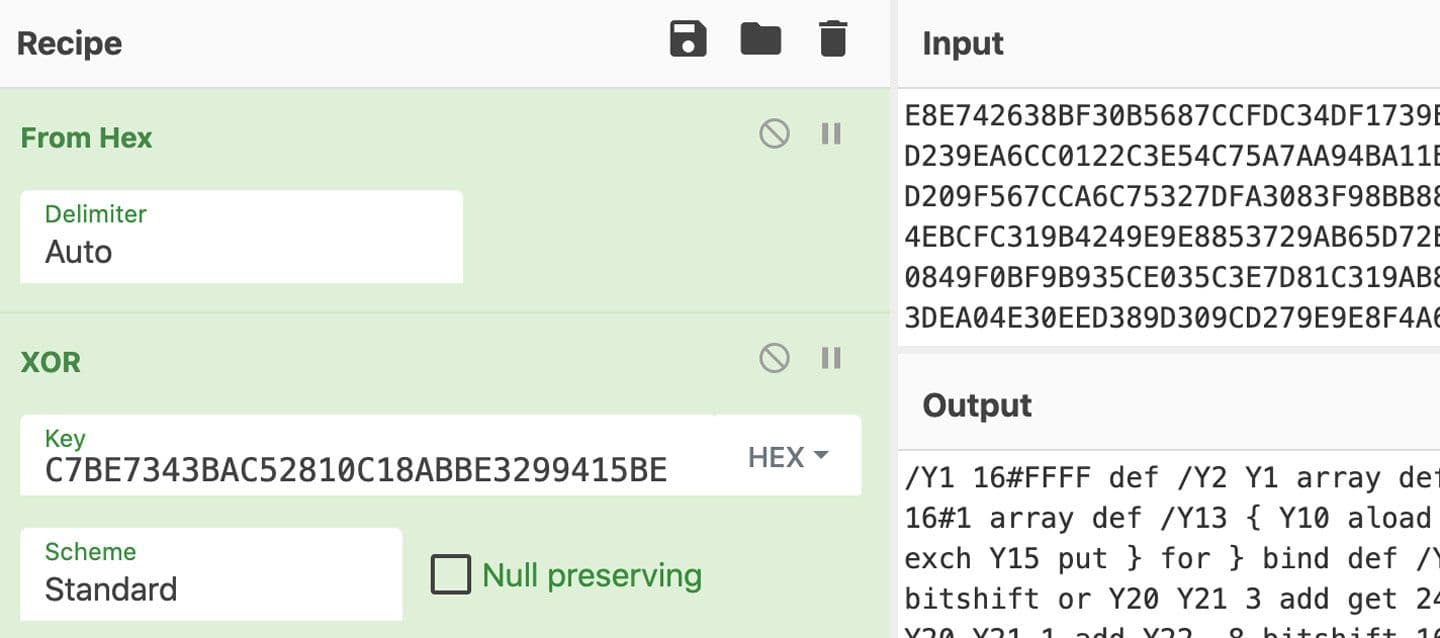Set a breakpoint on the From Hex operation

830,133
